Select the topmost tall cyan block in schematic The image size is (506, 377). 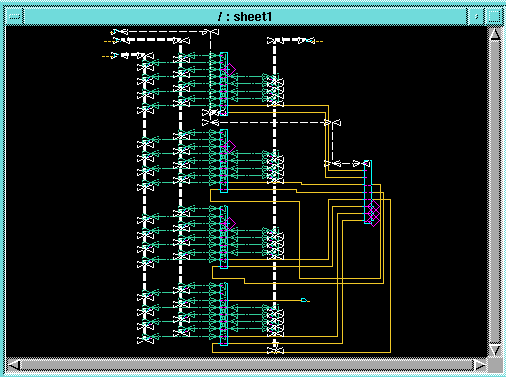point(224,84)
